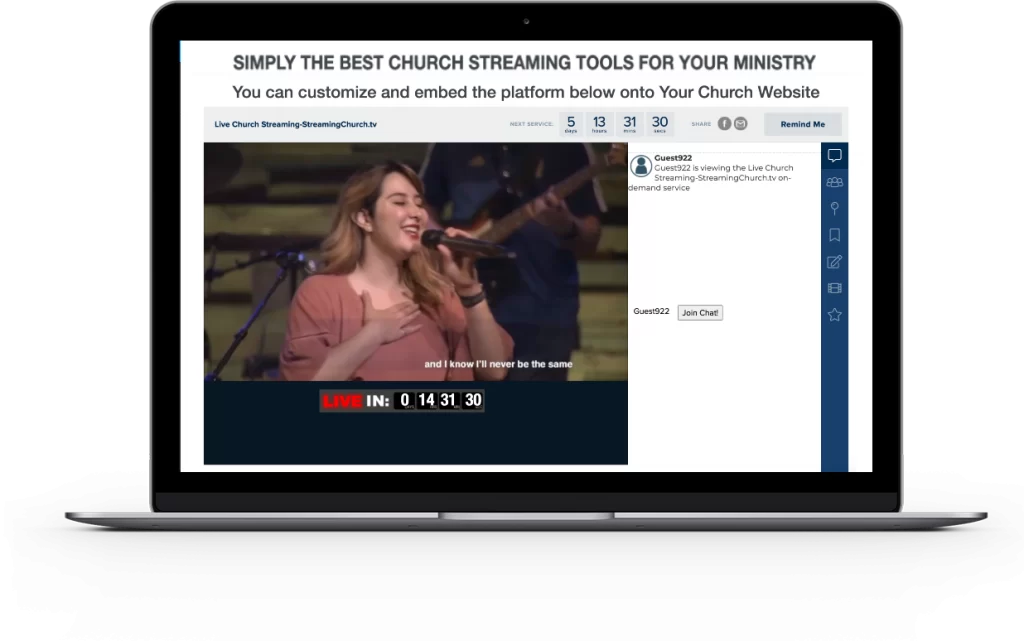Click the Guest922 avatar in chat message
This screenshot has width=1024, height=641.
tap(642, 166)
